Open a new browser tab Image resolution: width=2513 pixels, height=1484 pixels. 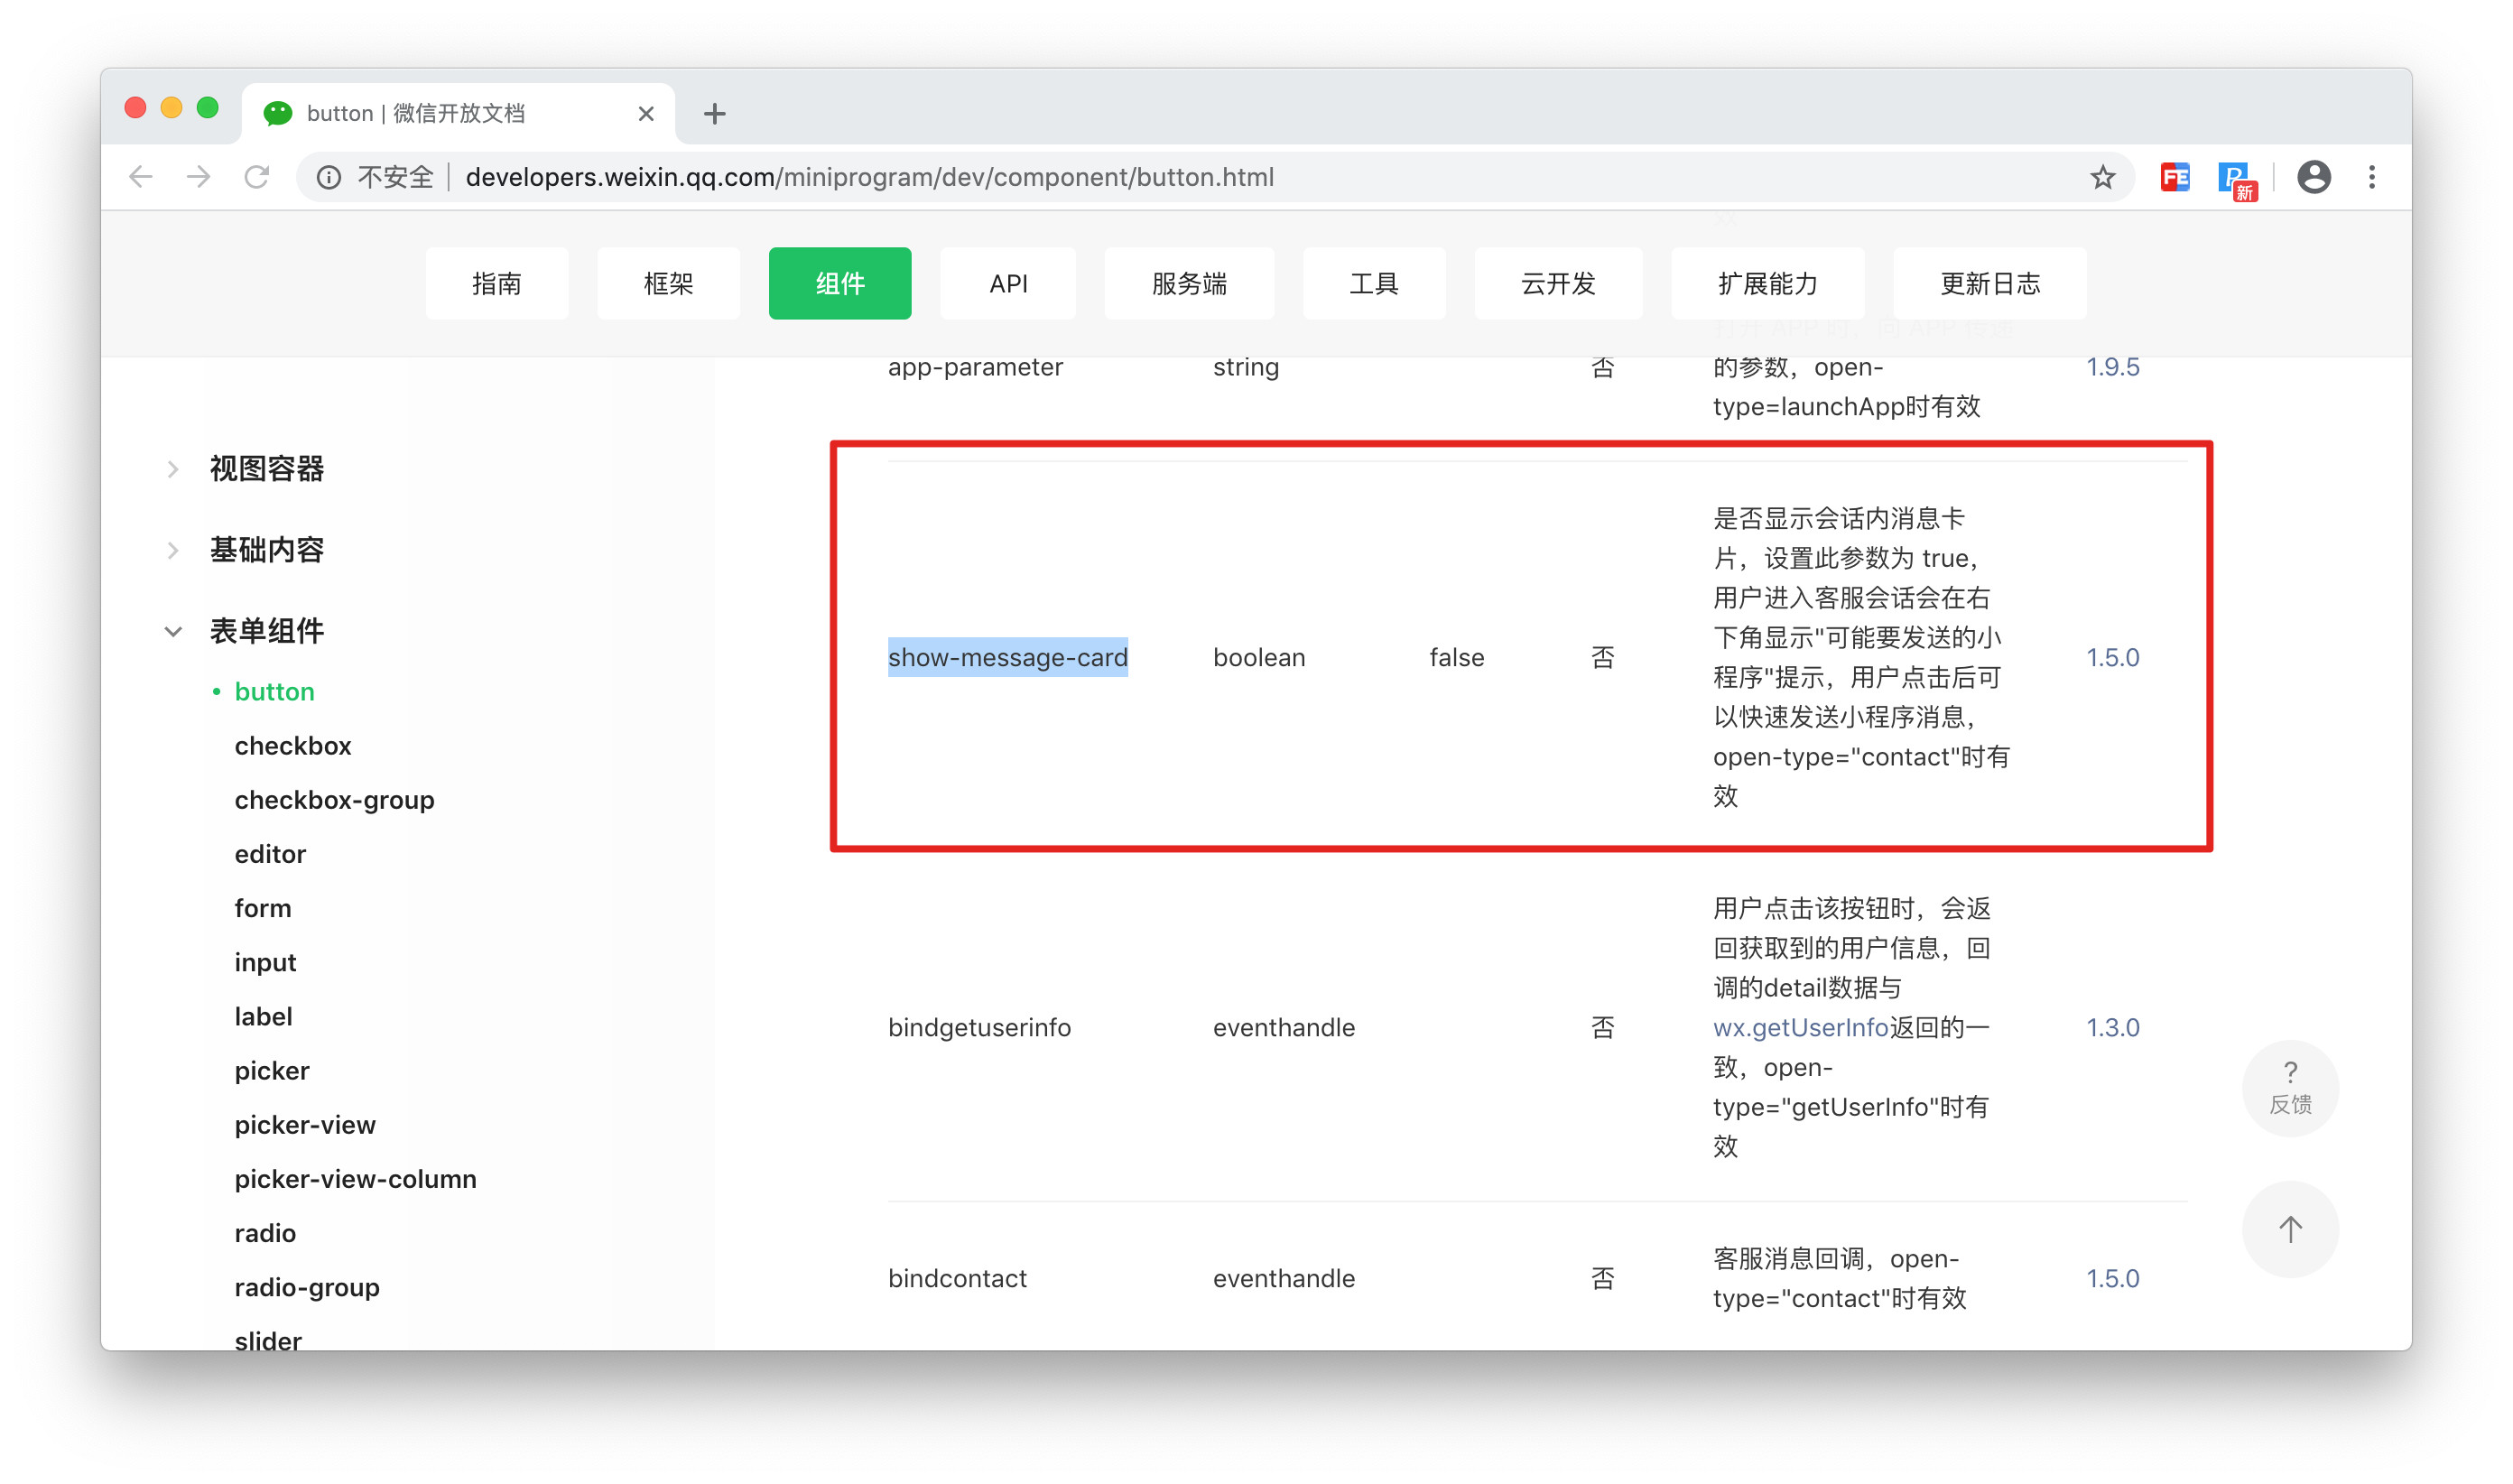714,113
